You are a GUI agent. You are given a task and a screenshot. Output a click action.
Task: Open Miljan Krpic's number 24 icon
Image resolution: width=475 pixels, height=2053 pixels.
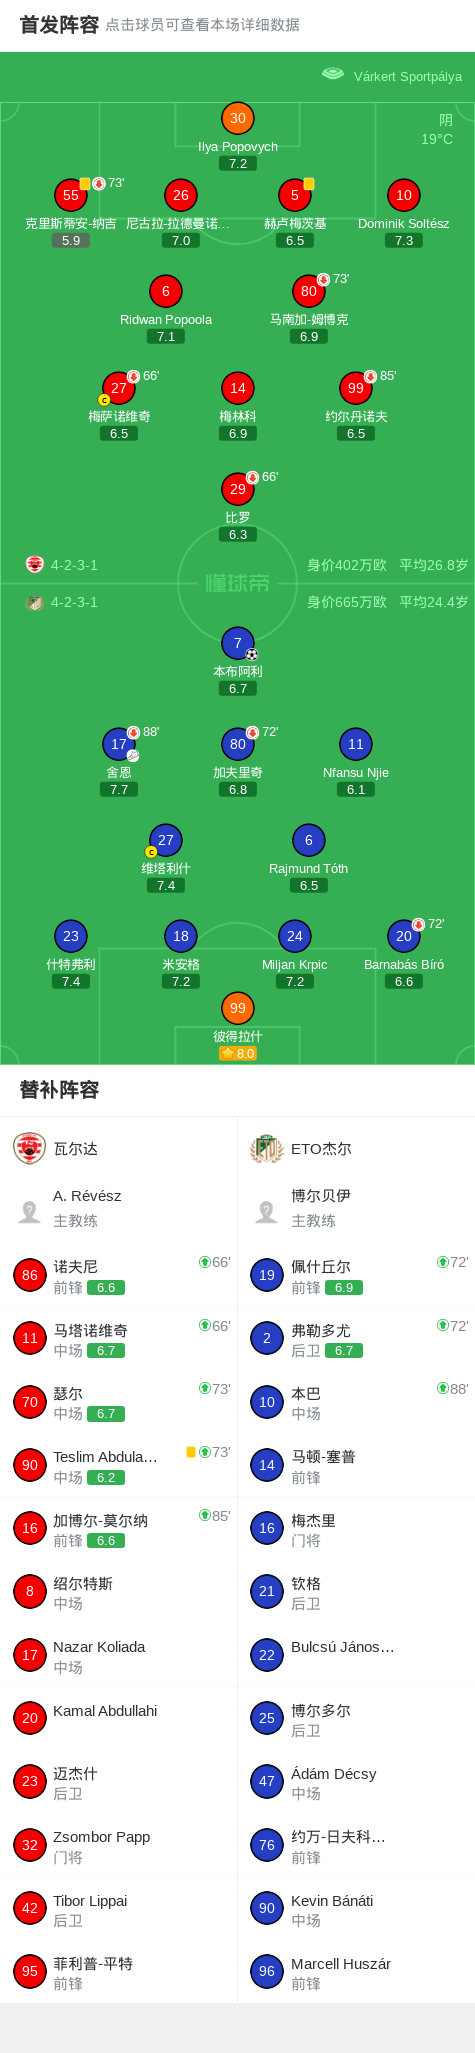[x=294, y=936]
